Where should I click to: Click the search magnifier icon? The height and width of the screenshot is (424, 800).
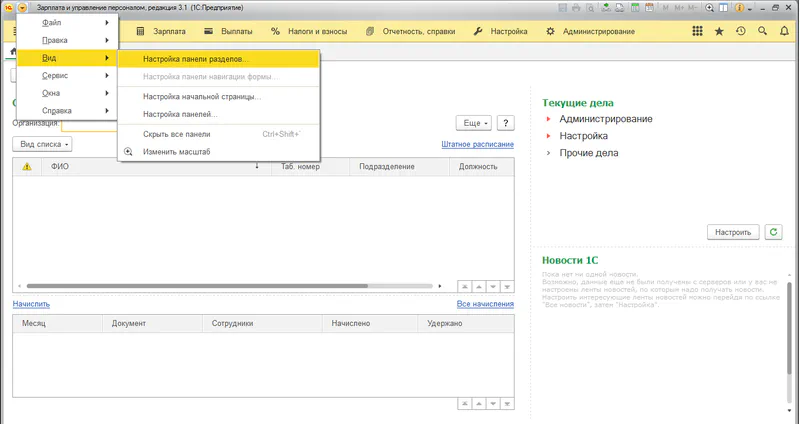click(x=762, y=31)
